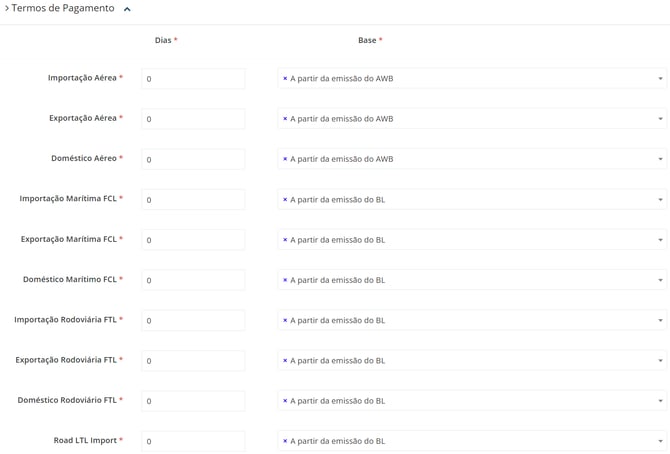The height and width of the screenshot is (454, 670).
Task: Click Road LTL Import days field
Action: click(x=193, y=441)
